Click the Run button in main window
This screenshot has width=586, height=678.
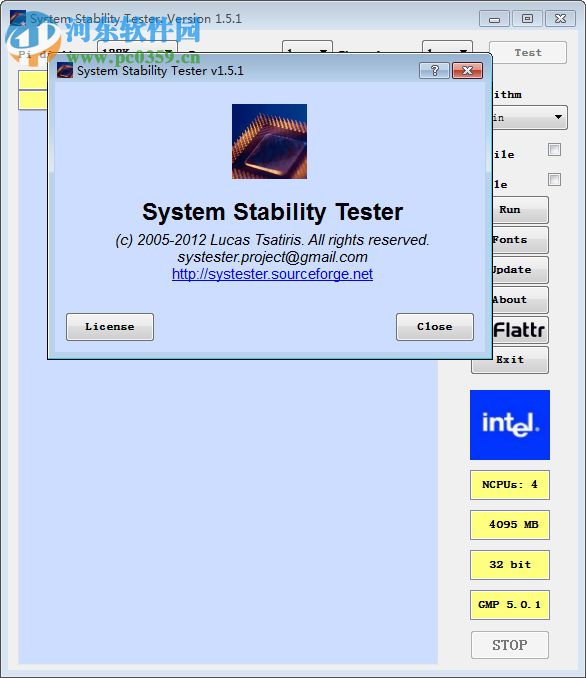[520, 210]
